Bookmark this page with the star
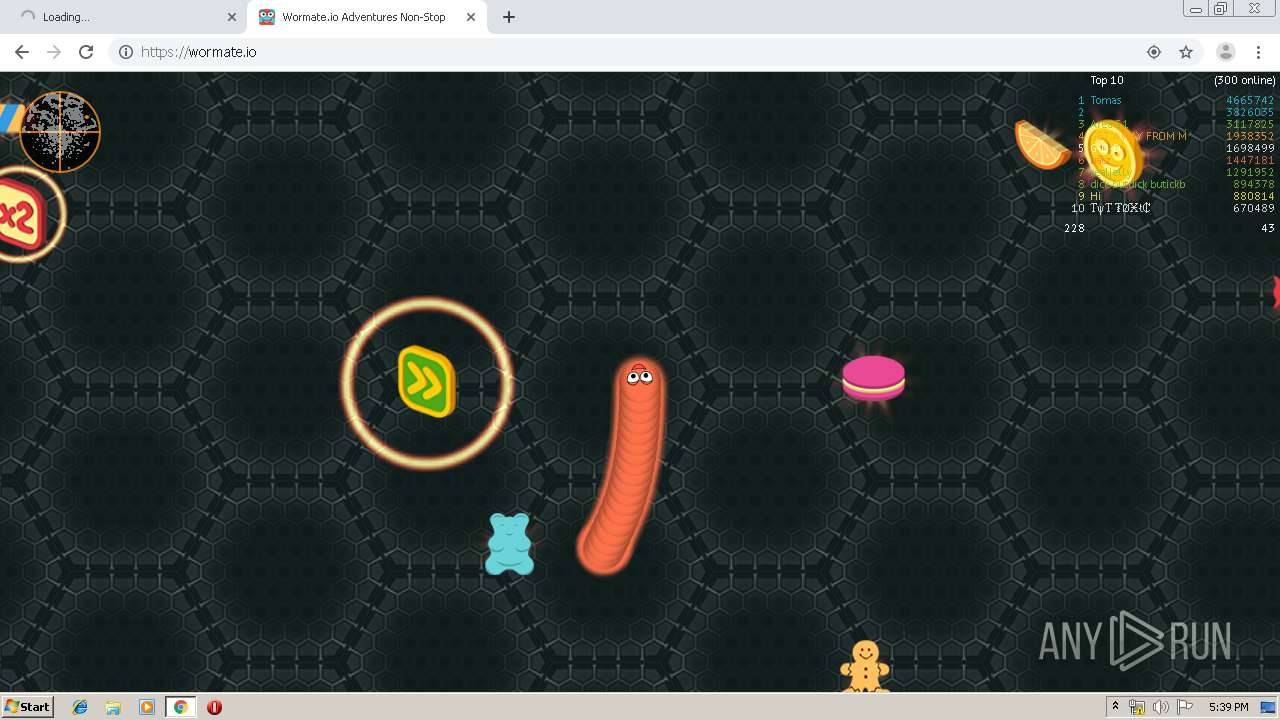 pyautogui.click(x=1186, y=52)
